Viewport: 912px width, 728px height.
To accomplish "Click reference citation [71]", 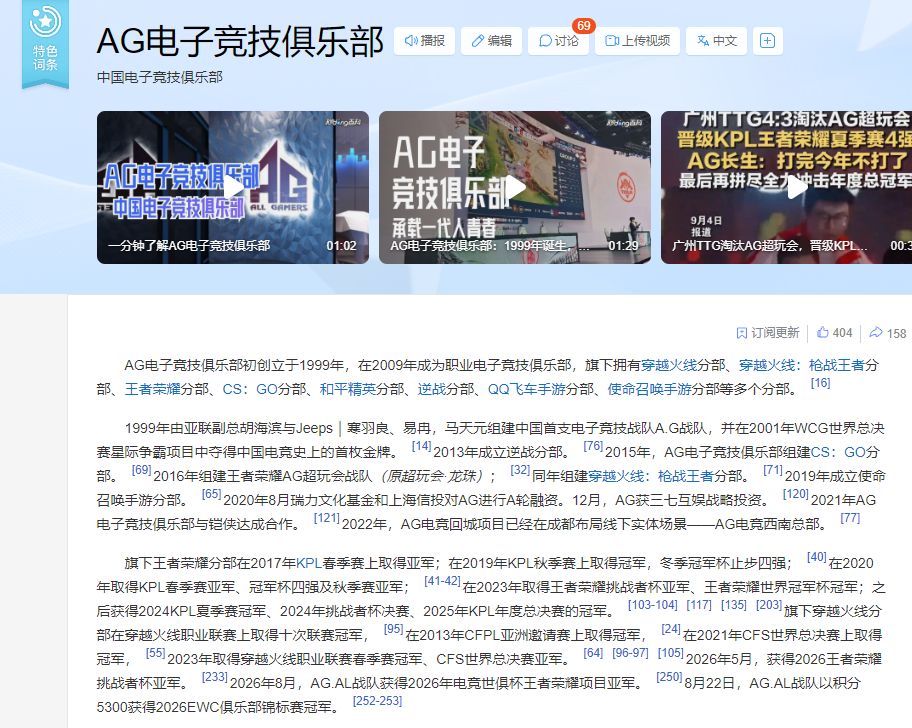I will (x=772, y=470).
